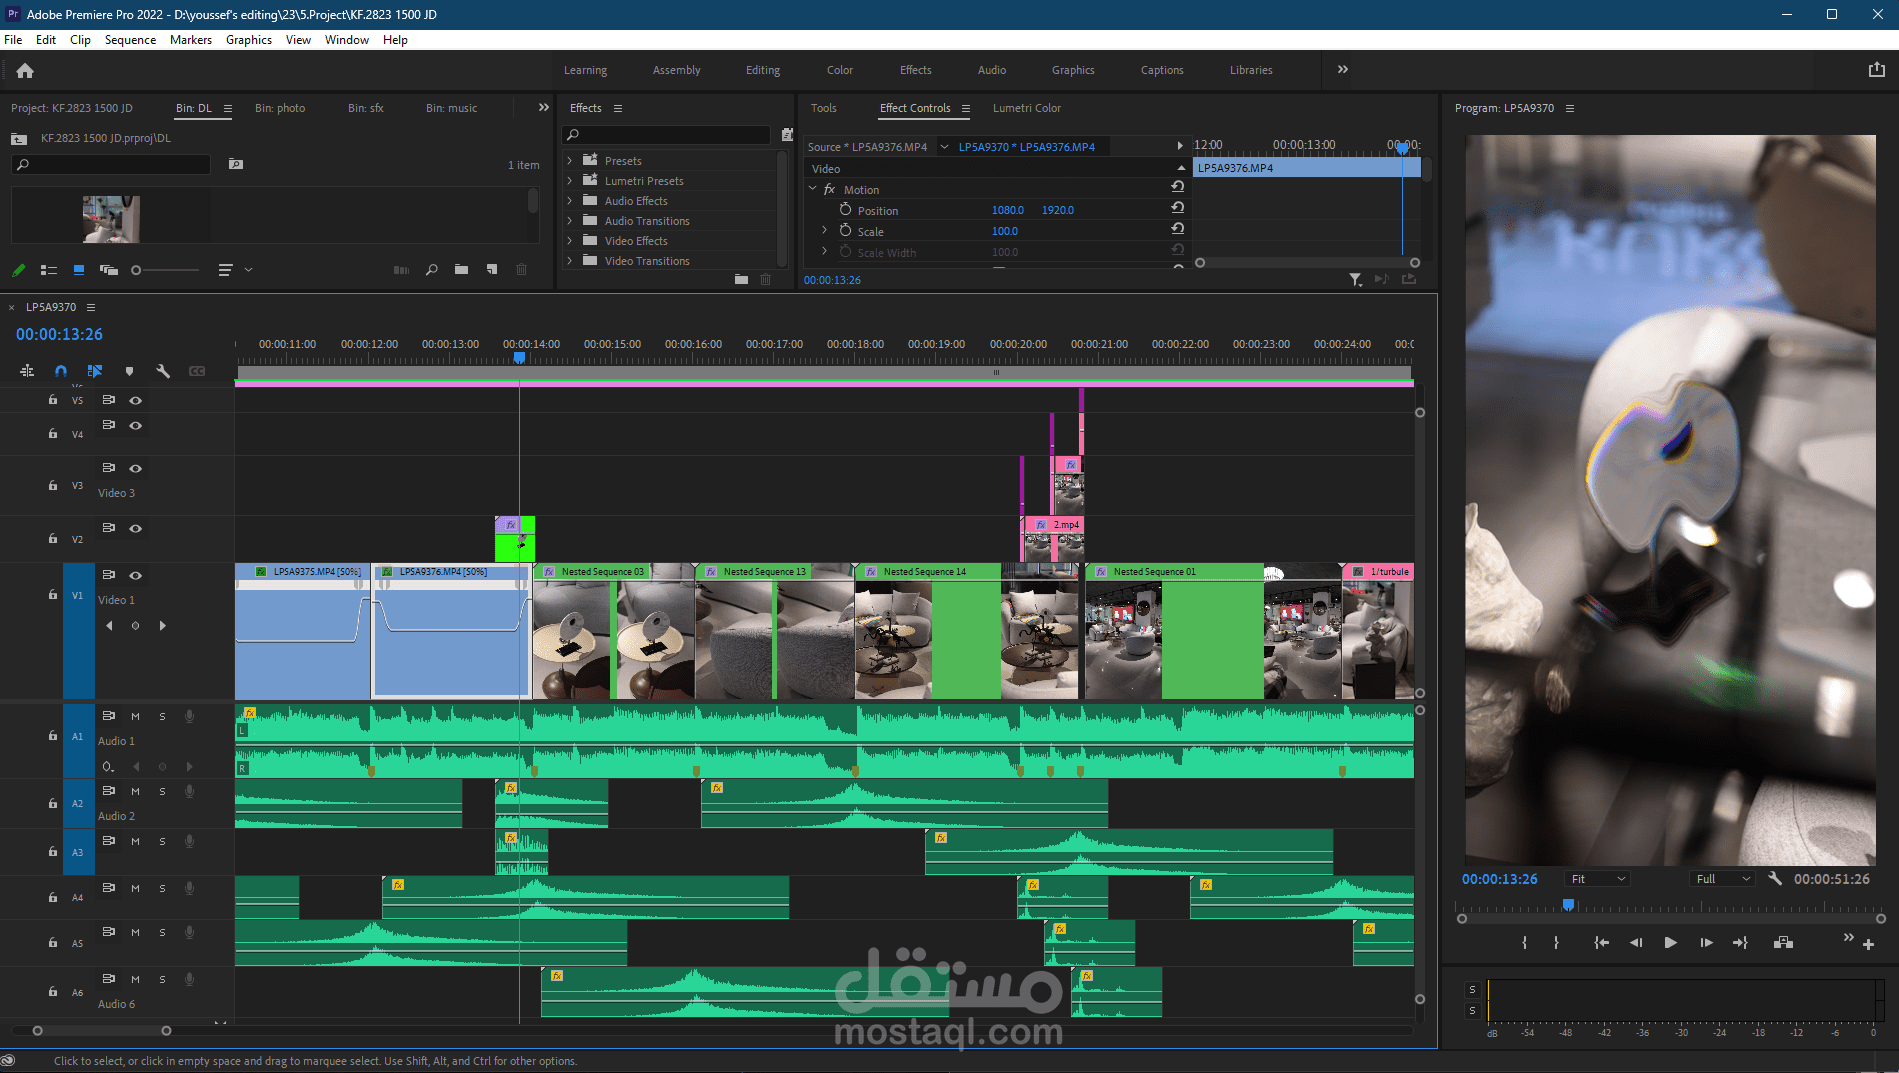The height and width of the screenshot is (1073, 1899).
Task: Open Program Monitor Button Editor plus
Action: [1868, 945]
